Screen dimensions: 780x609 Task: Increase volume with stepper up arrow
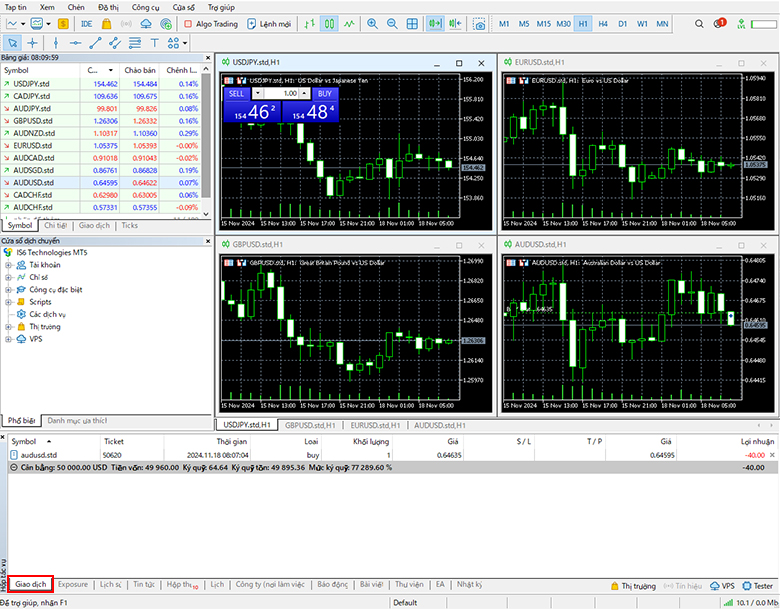coord(303,94)
